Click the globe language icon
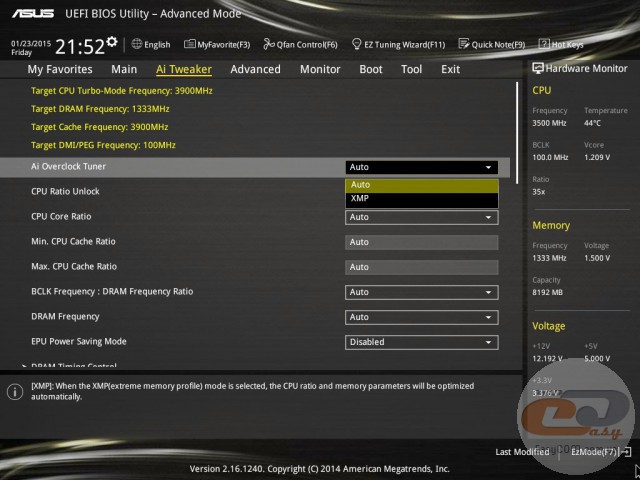 pyautogui.click(x=137, y=44)
